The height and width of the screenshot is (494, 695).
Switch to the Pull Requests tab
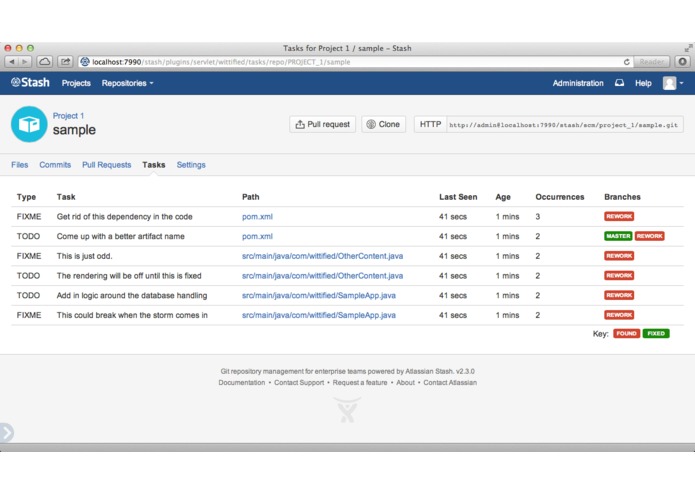point(106,165)
